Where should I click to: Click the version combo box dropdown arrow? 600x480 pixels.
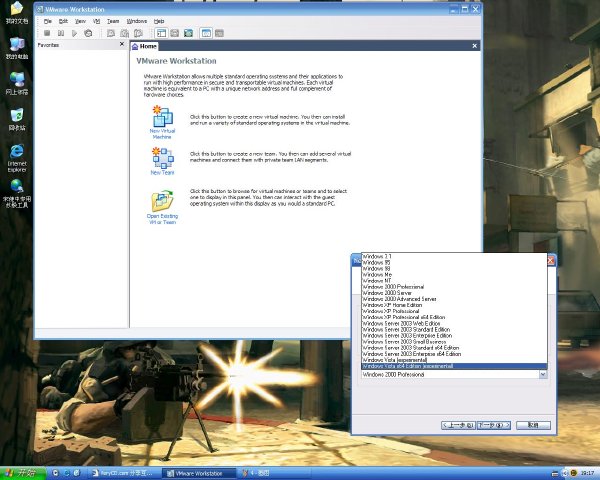pos(543,375)
